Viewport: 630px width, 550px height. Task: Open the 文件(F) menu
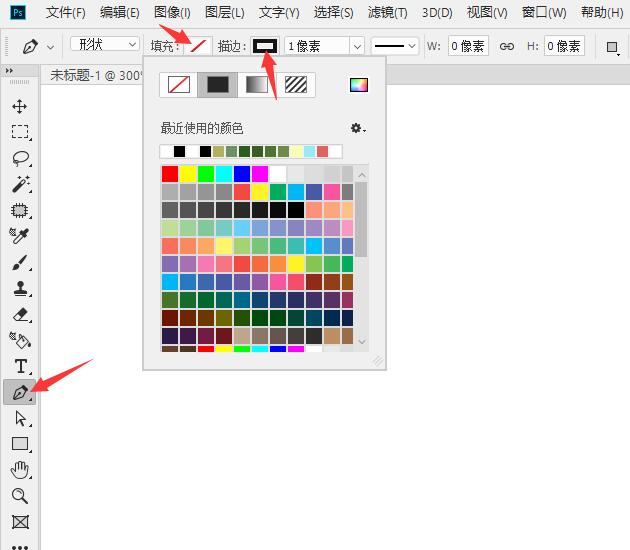(65, 13)
